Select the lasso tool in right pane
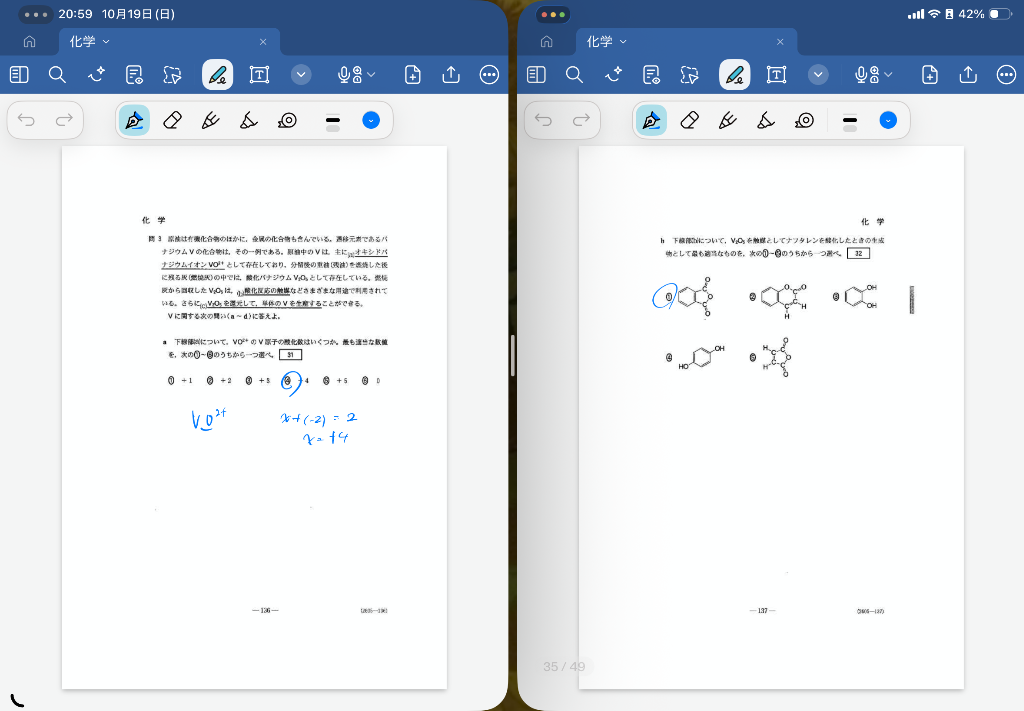1024x711 pixels. [x=689, y=75]
